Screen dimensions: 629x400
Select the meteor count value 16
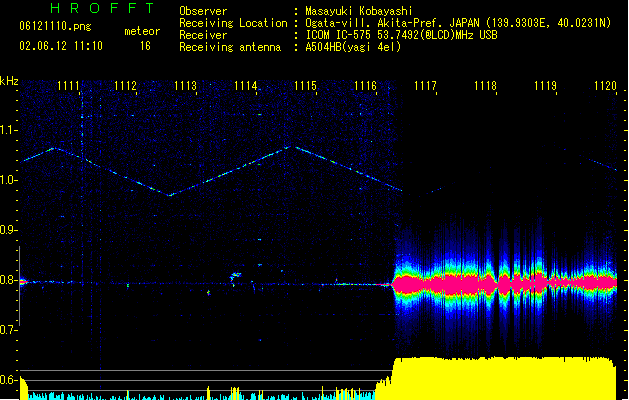point(145,46)
